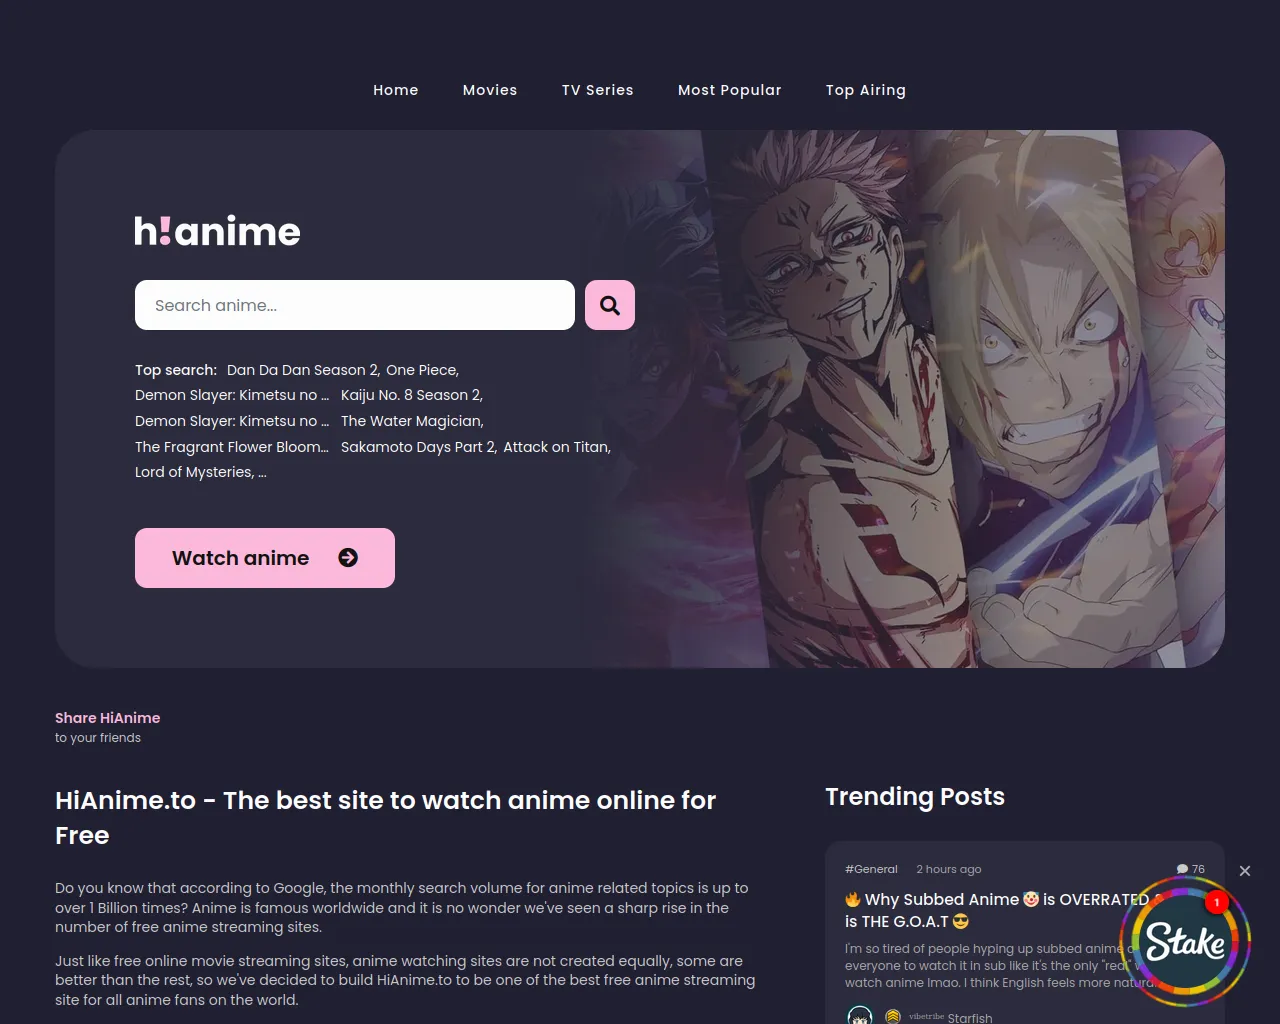Viewport: 1280px width, 1024px height.
Task: Select Most Popular in navigation
Action: tap(730, 90)
